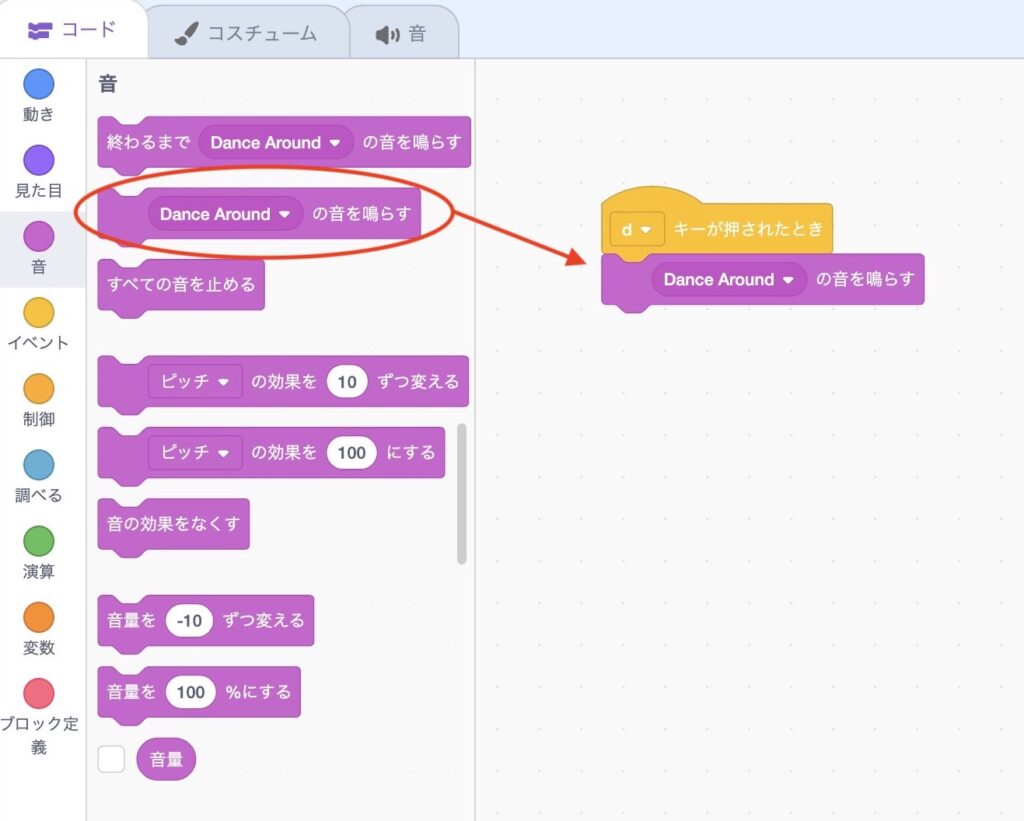The image size is (1024, 821).
Task: Open the 音 tab at the top
Action: tap(402, 34)
